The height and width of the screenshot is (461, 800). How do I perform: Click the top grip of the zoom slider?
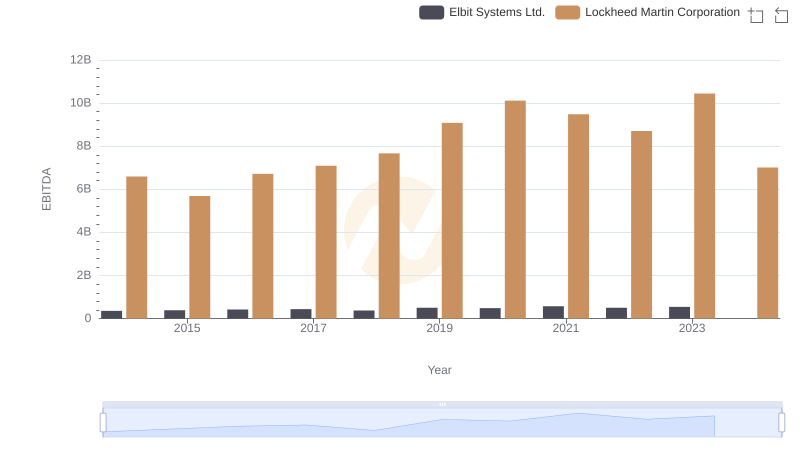[x=442, y=404]
